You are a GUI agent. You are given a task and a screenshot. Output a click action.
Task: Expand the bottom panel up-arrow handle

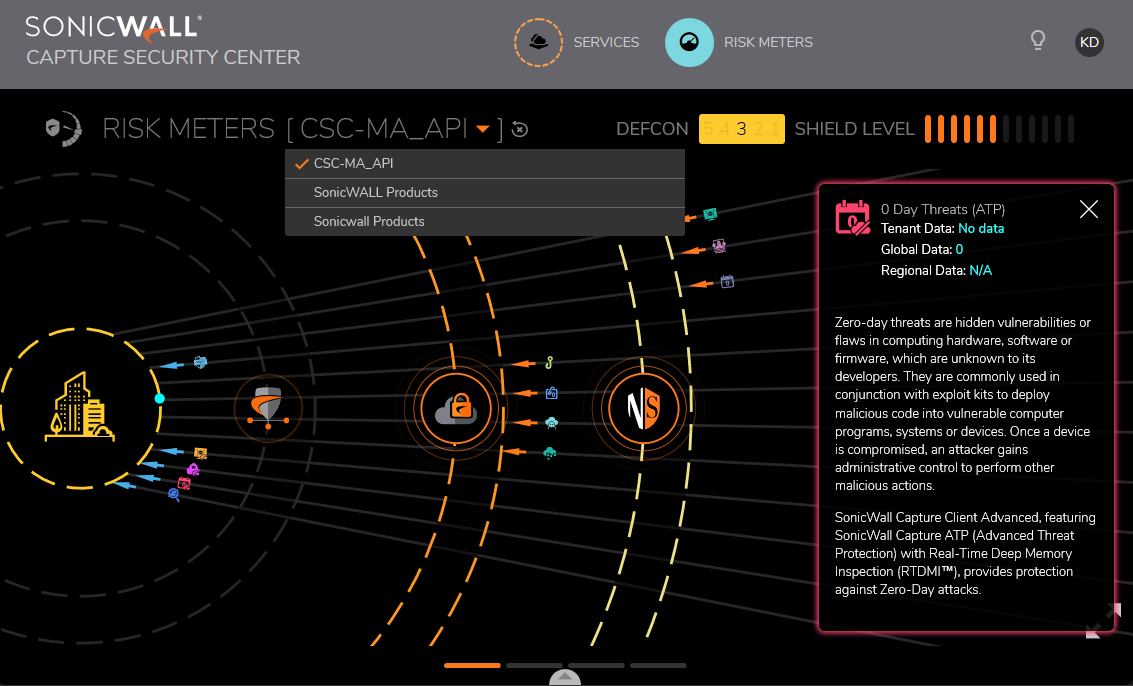pyautogui.click(x=565, y=677)
